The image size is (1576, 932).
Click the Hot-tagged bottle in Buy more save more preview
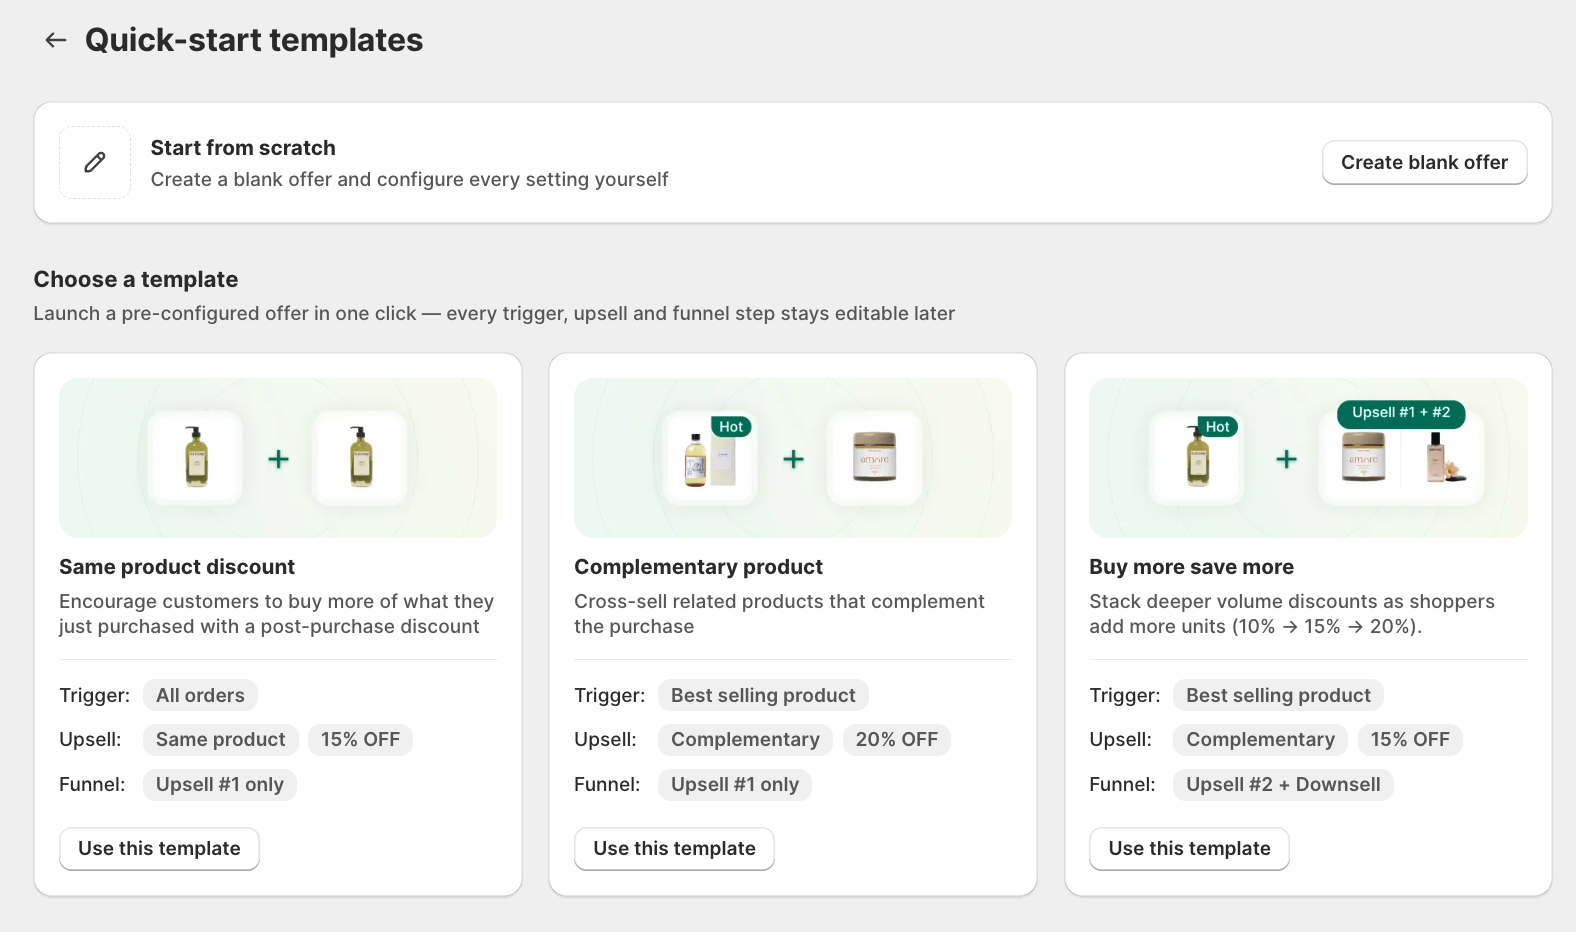pos(1197,458)
